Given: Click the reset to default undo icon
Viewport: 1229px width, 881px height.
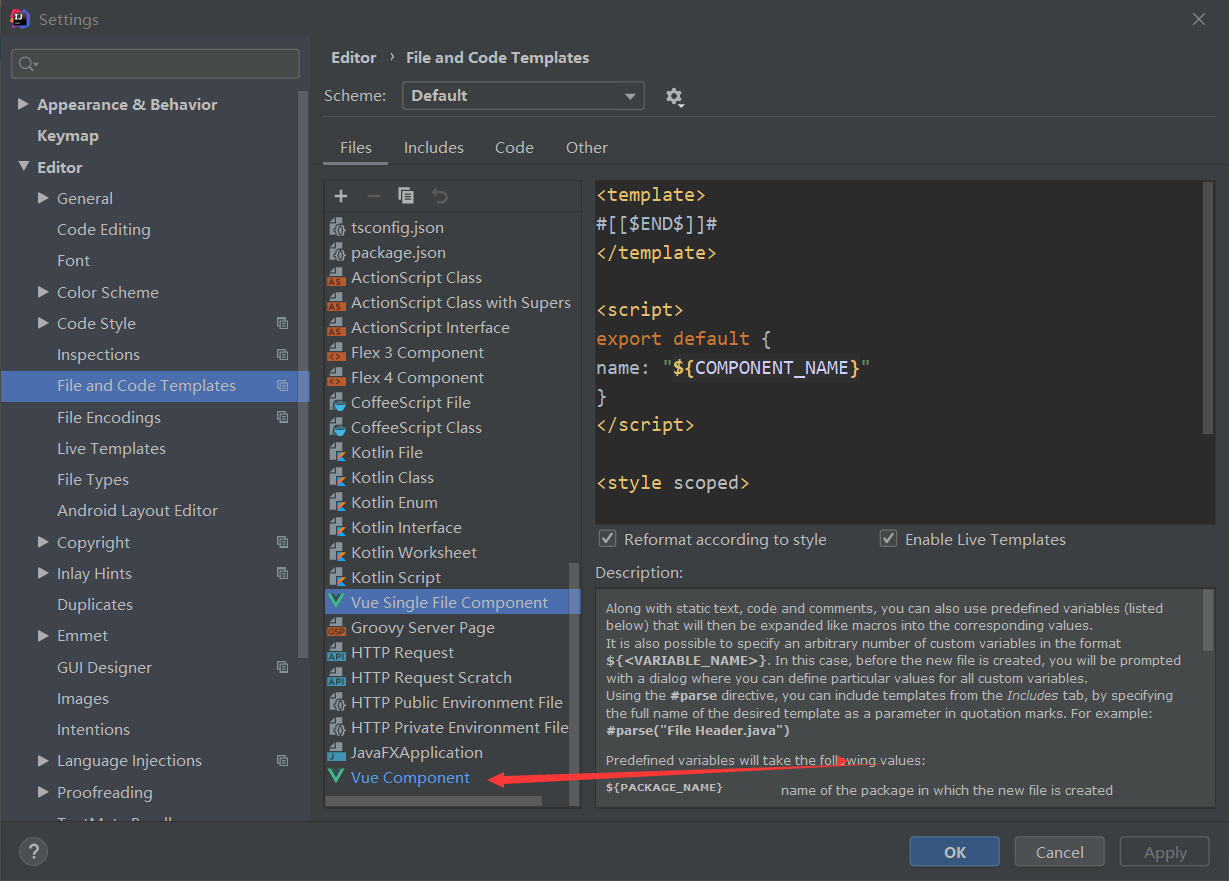Looking at the screenshot, I should click(439, 196).
